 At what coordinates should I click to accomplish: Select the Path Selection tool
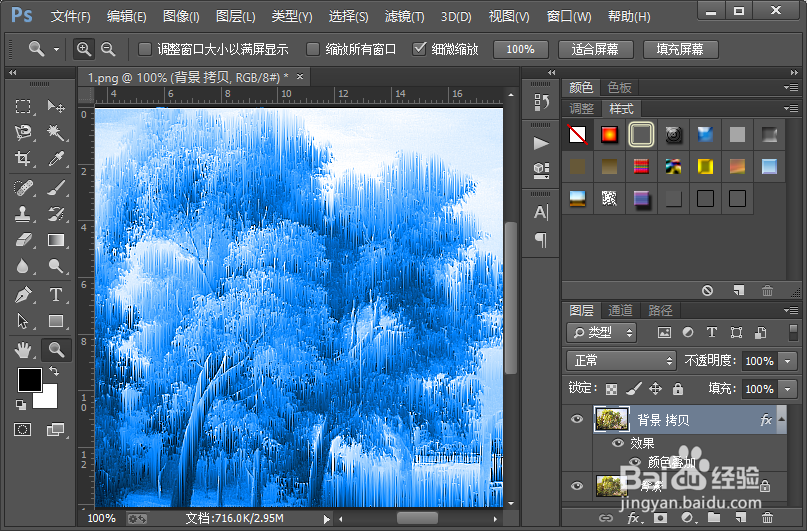(23, 321)
